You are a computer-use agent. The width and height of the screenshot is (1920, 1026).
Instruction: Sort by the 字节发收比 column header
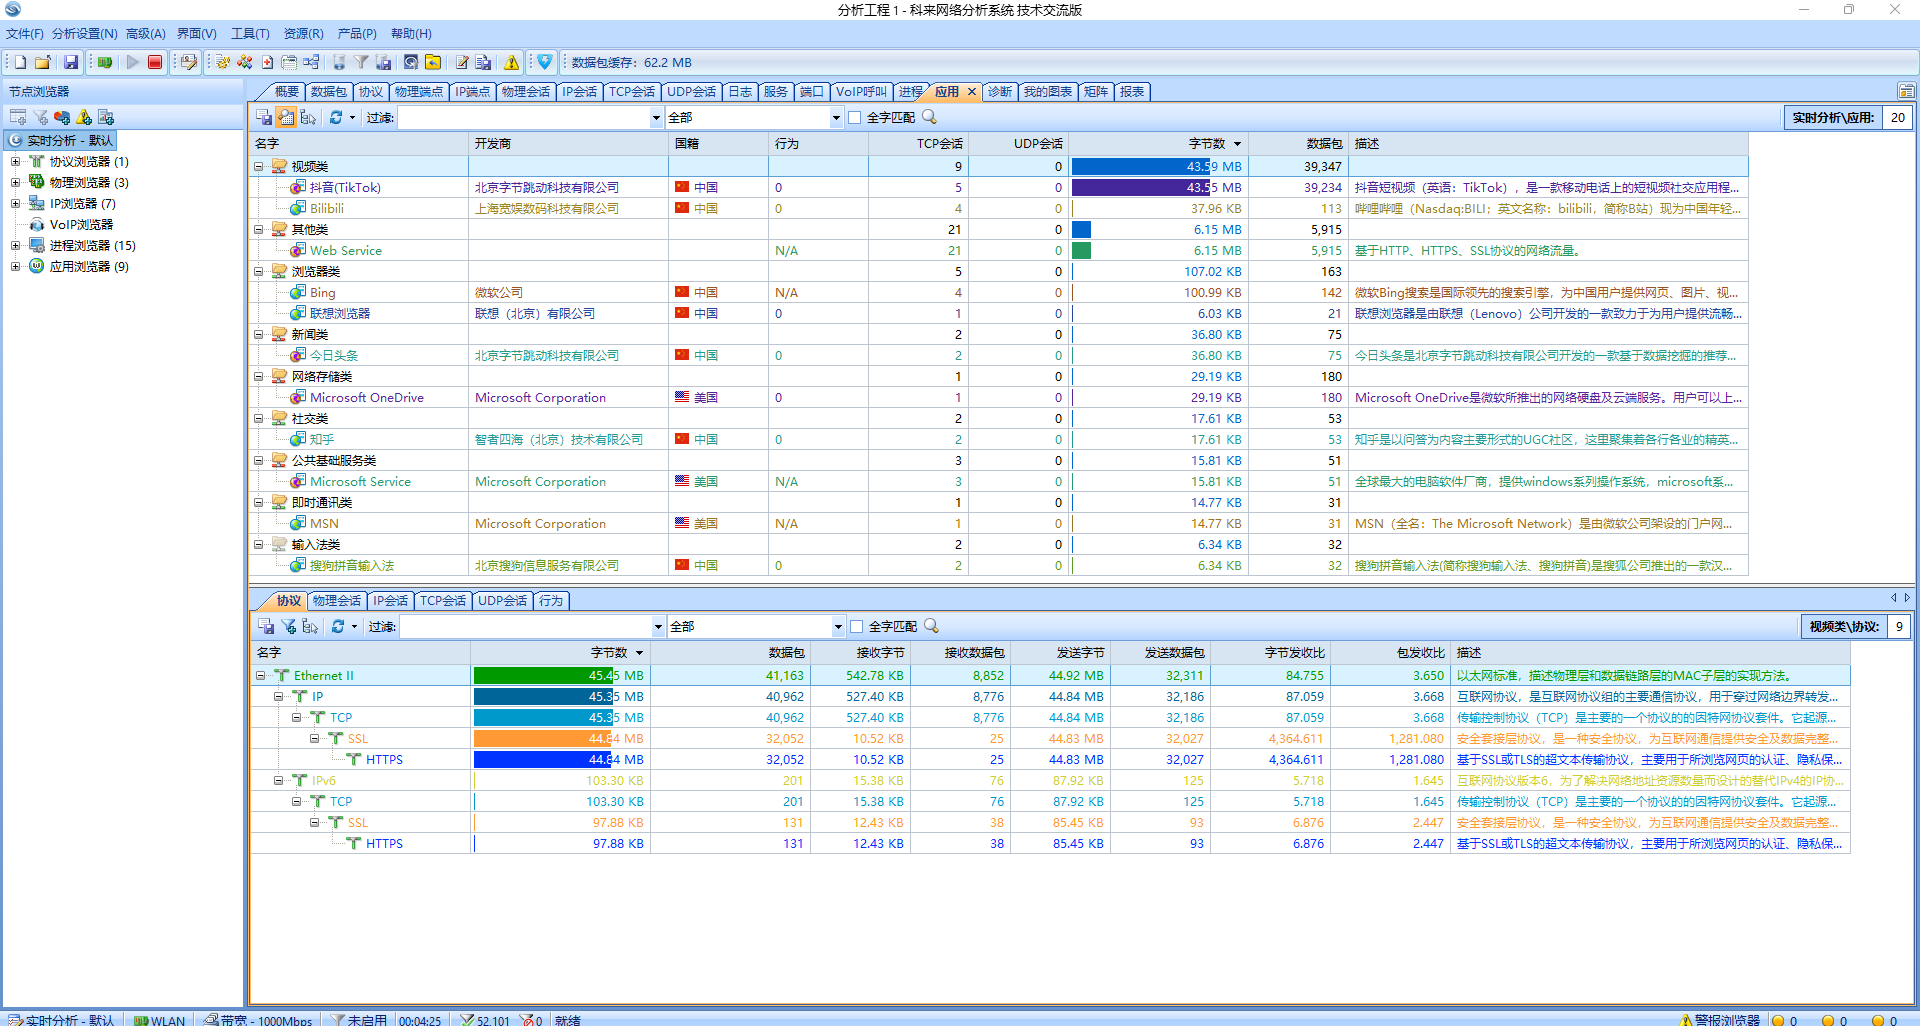click(x=1270, y=652)
